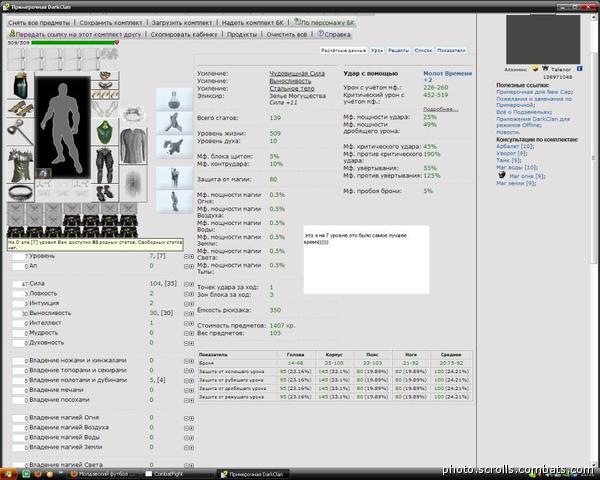This screenshot has height=480, width=600.
Task: Open the Продукты menu link
Action: (x=242, y=34)
